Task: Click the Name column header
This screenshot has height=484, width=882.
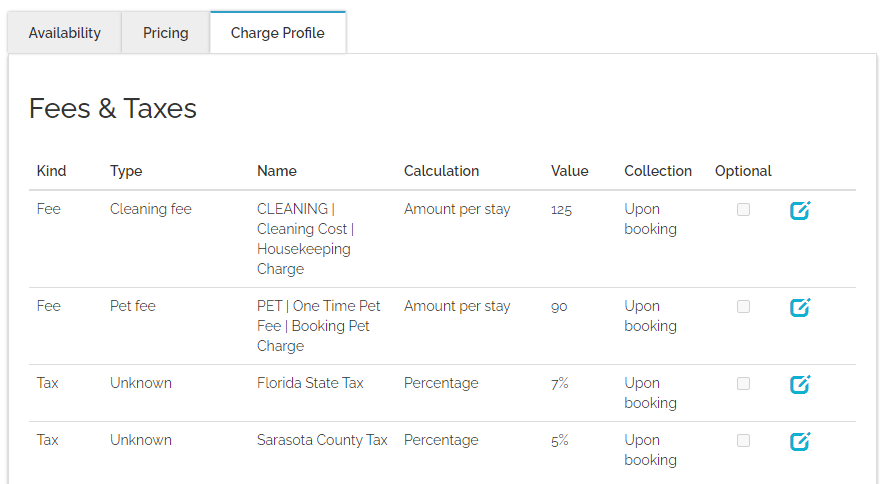Action: click(x=277, y=171)
